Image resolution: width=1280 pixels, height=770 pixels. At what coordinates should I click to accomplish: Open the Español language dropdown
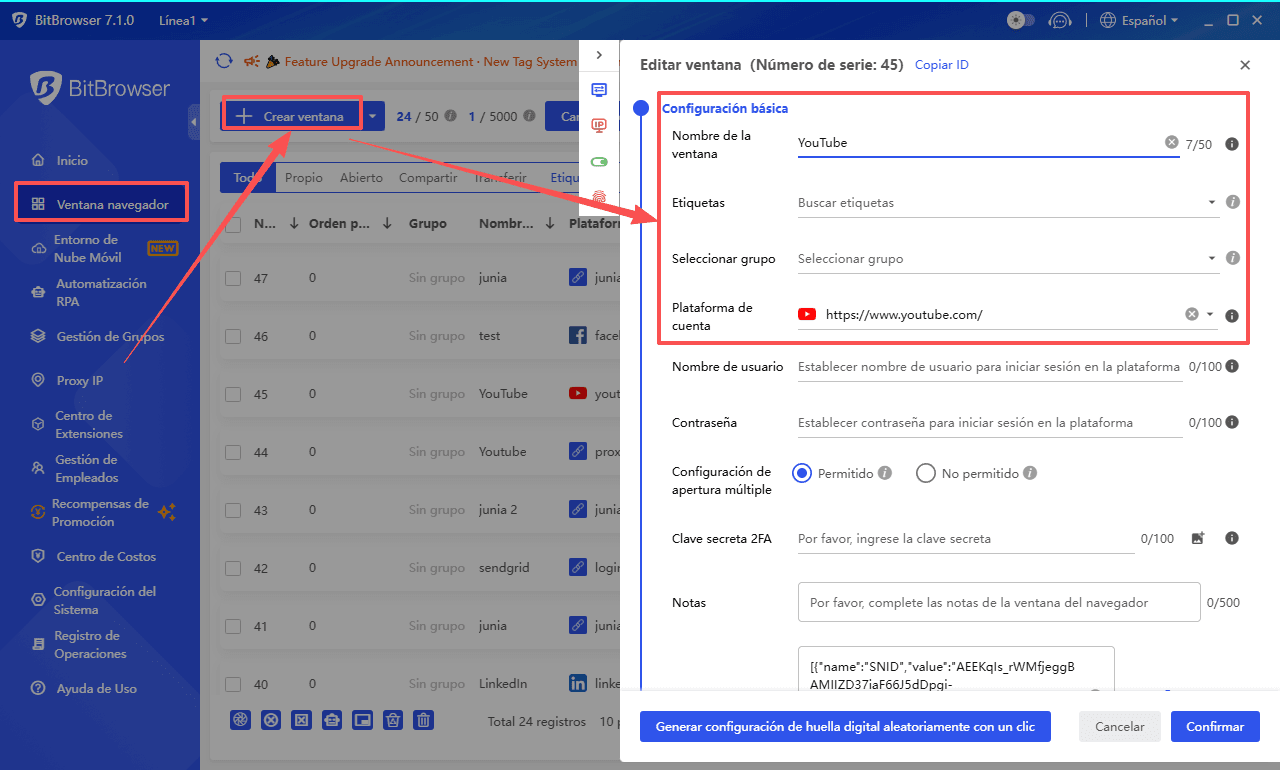point(1139,20)
